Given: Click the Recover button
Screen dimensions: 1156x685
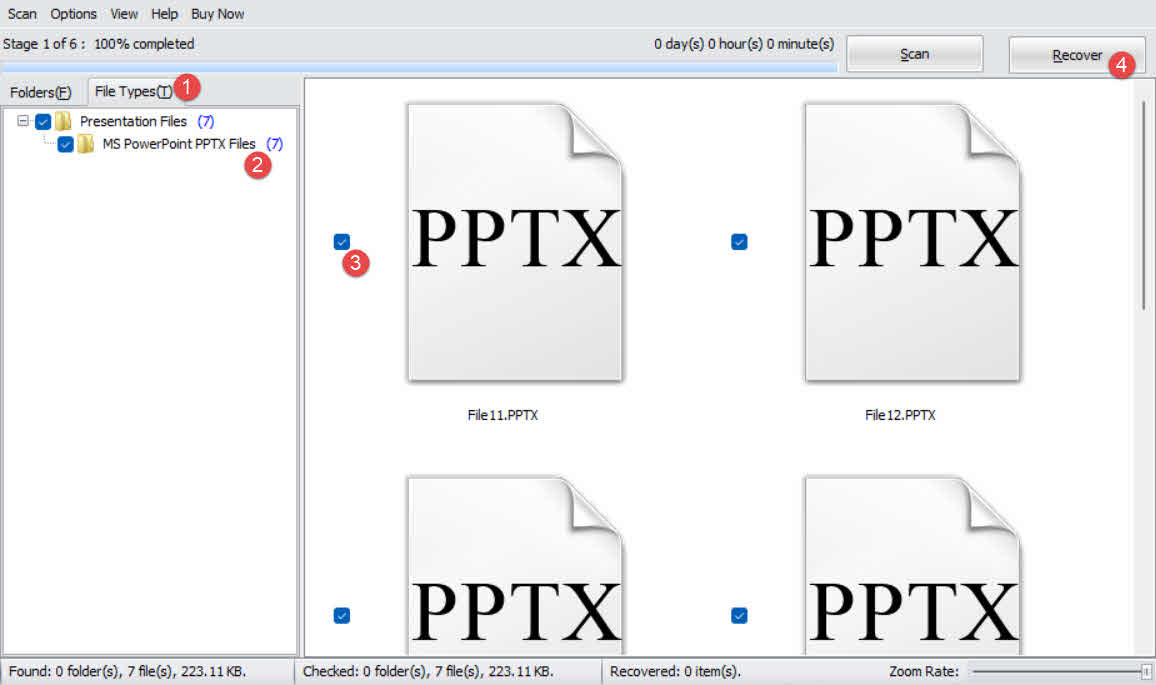Looking at the screenshot, I should (x=1076, y=55).
